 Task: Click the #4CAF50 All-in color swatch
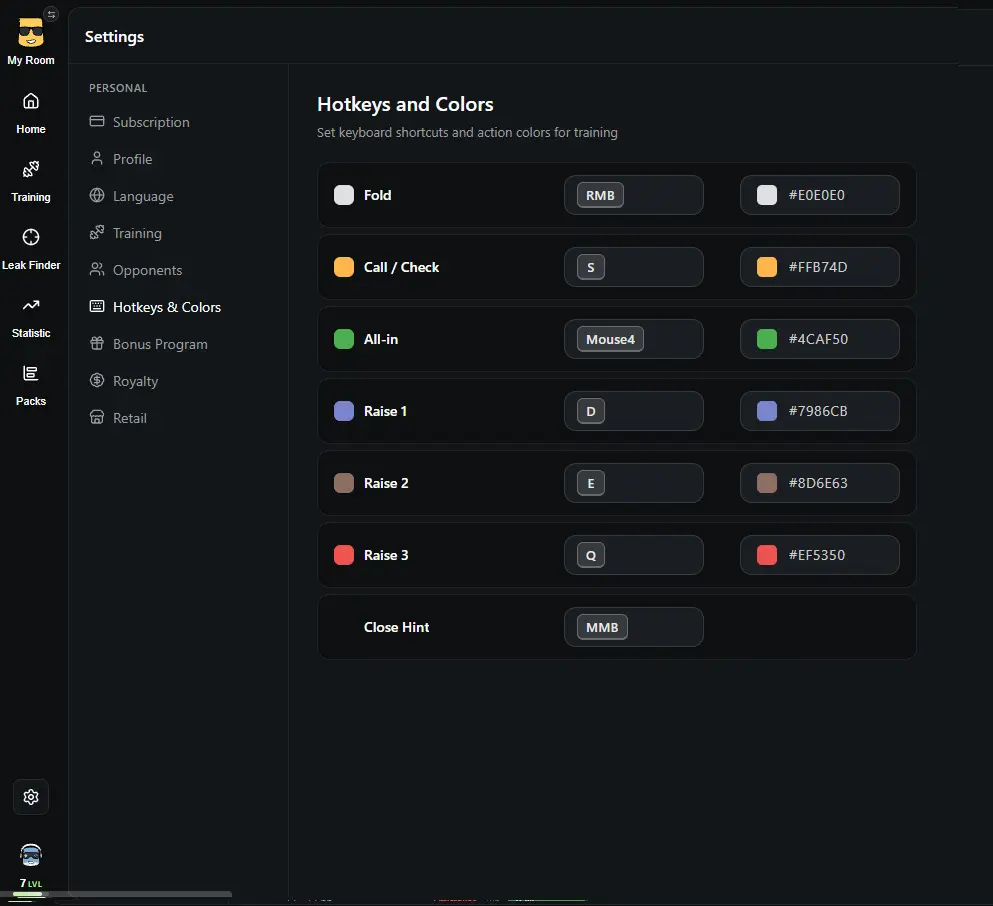tap(767, 339)
